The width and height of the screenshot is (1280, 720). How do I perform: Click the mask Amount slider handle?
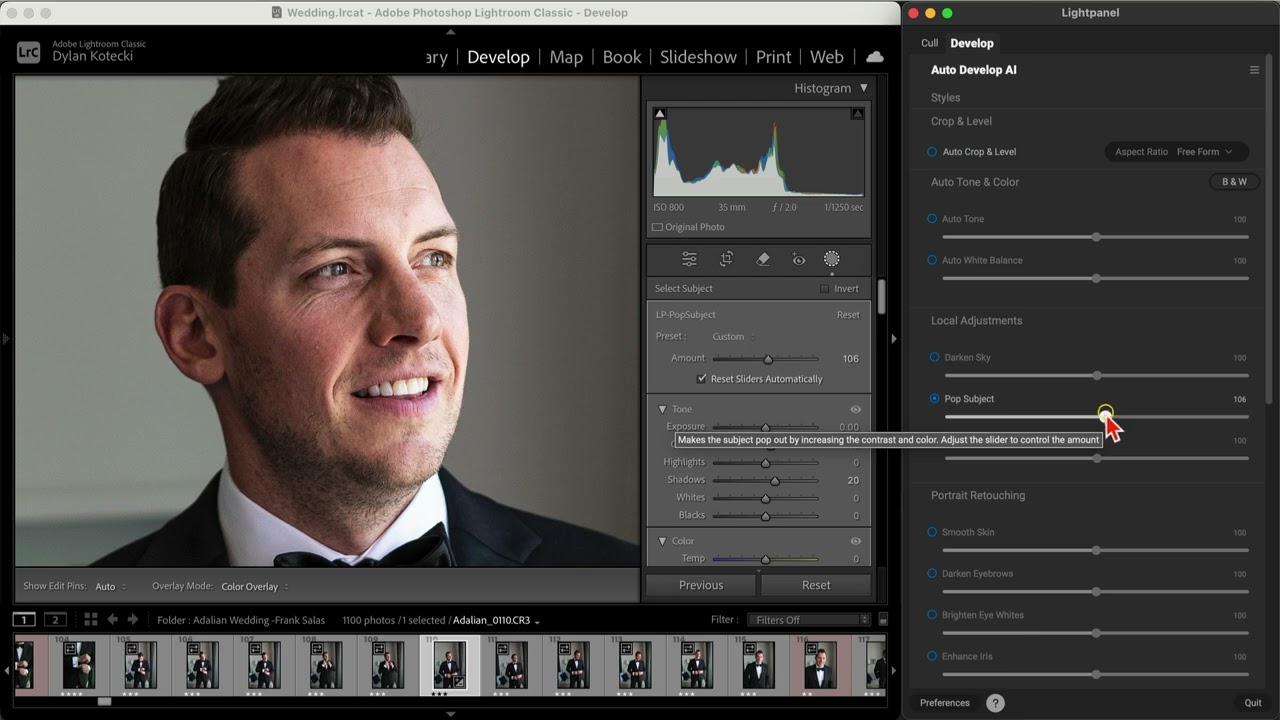768,359
